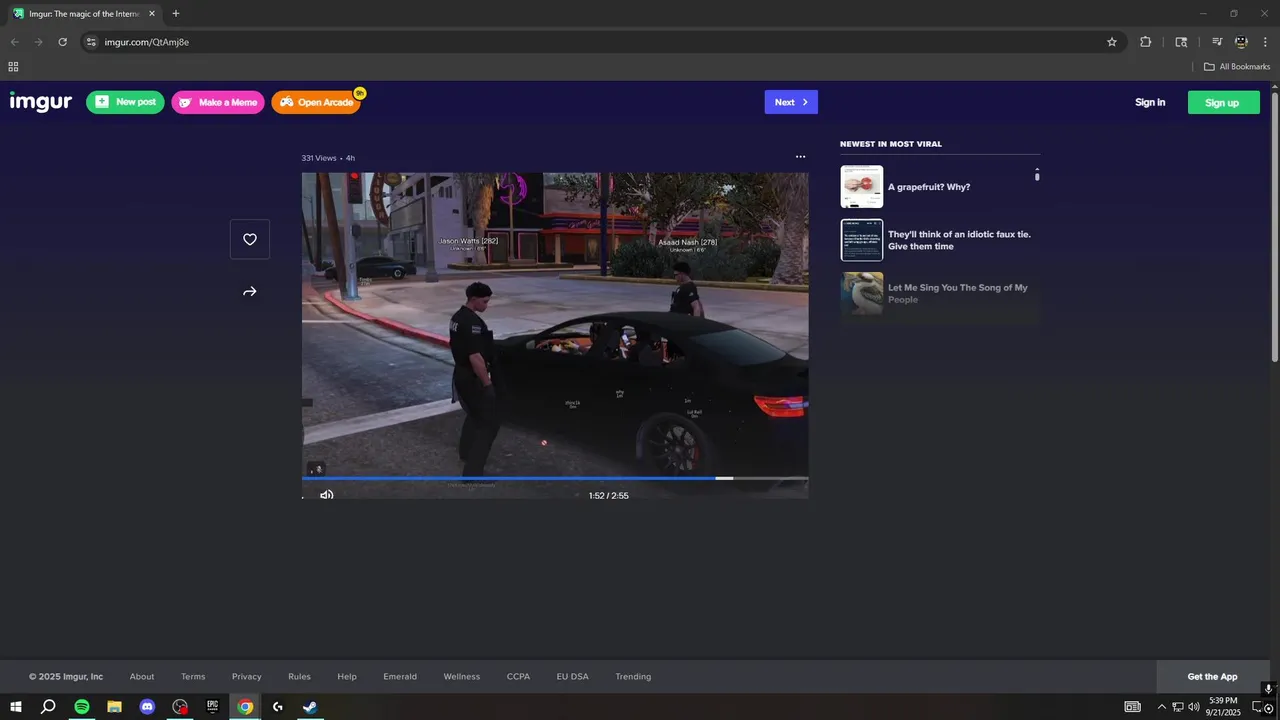Open Epic Games Launcher from taskbar
Screen dimensions: 1280x720
point(212,707)
